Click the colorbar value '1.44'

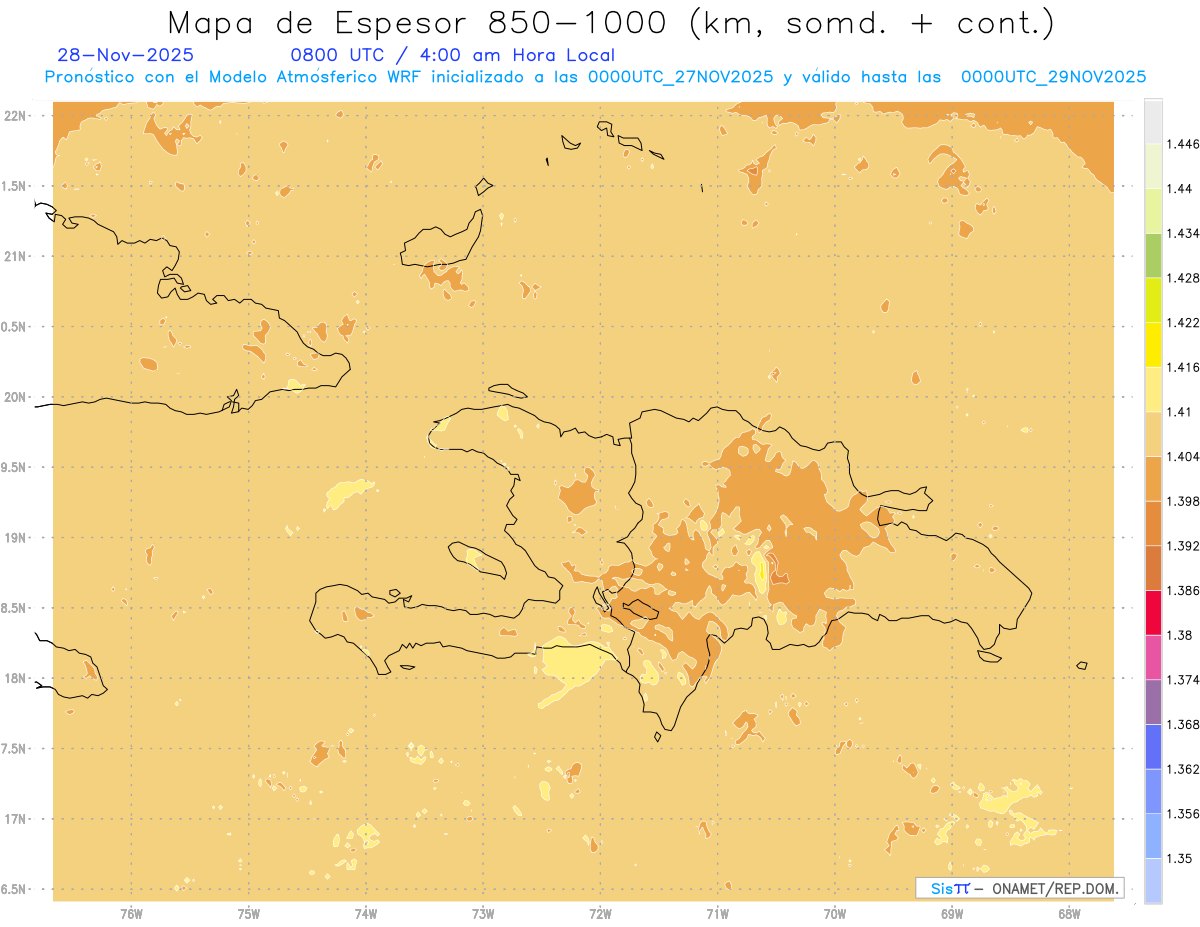point(1179,189)
